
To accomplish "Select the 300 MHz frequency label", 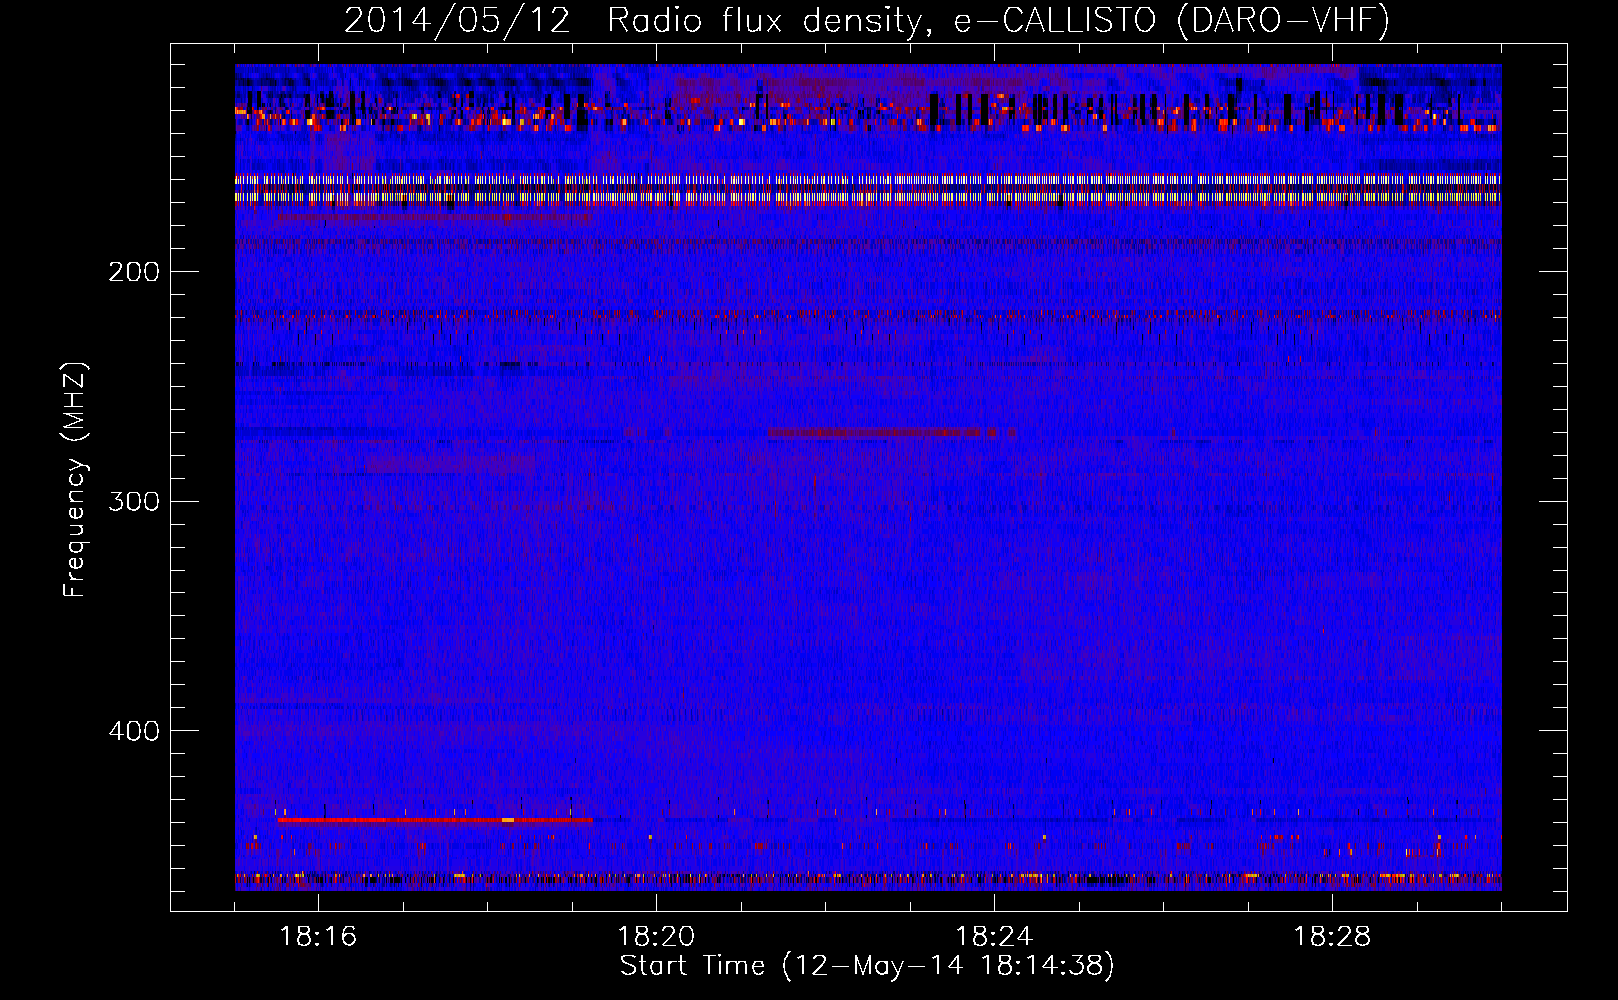I will tap(134, 501).
